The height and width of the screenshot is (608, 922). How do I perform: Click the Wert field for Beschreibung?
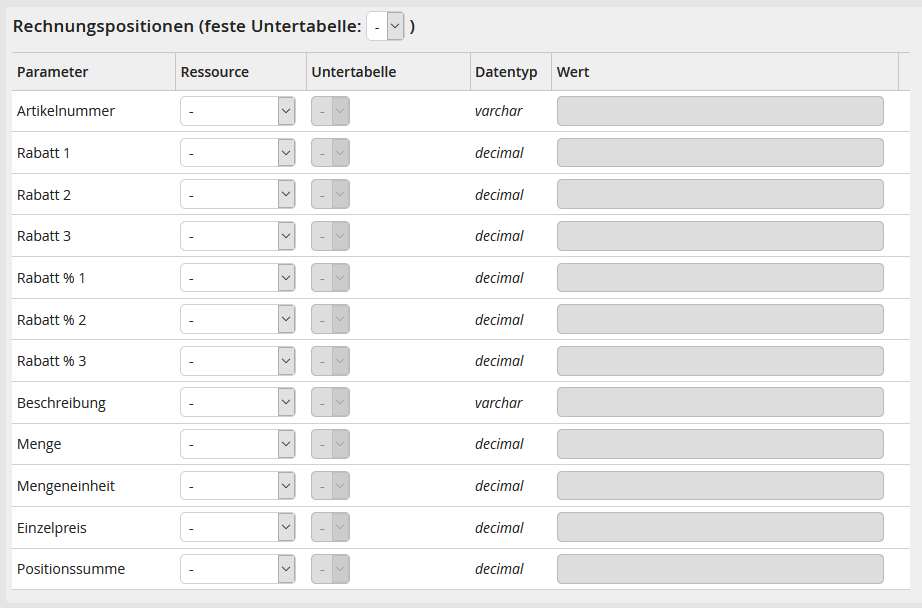click(x=720, y=403)
